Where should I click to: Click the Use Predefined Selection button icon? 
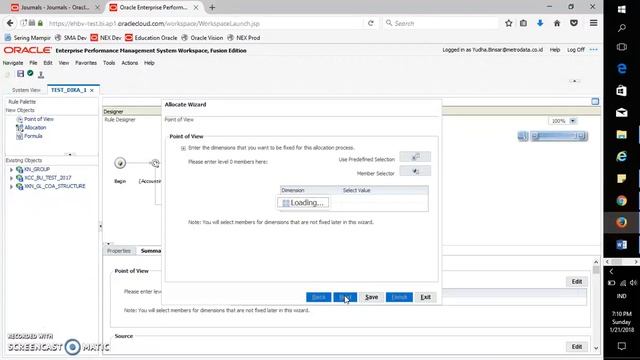coord(415,157)
